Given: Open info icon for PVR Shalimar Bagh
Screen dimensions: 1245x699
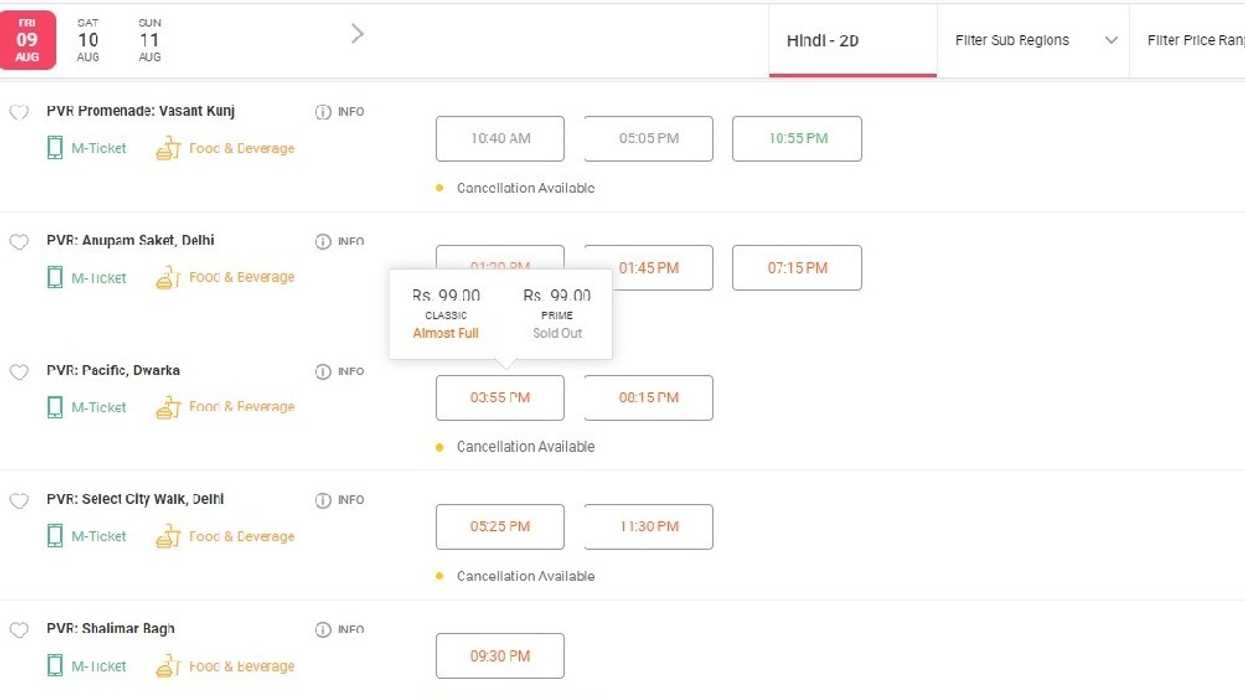Looking at the screenshot, I should [323, 630].
